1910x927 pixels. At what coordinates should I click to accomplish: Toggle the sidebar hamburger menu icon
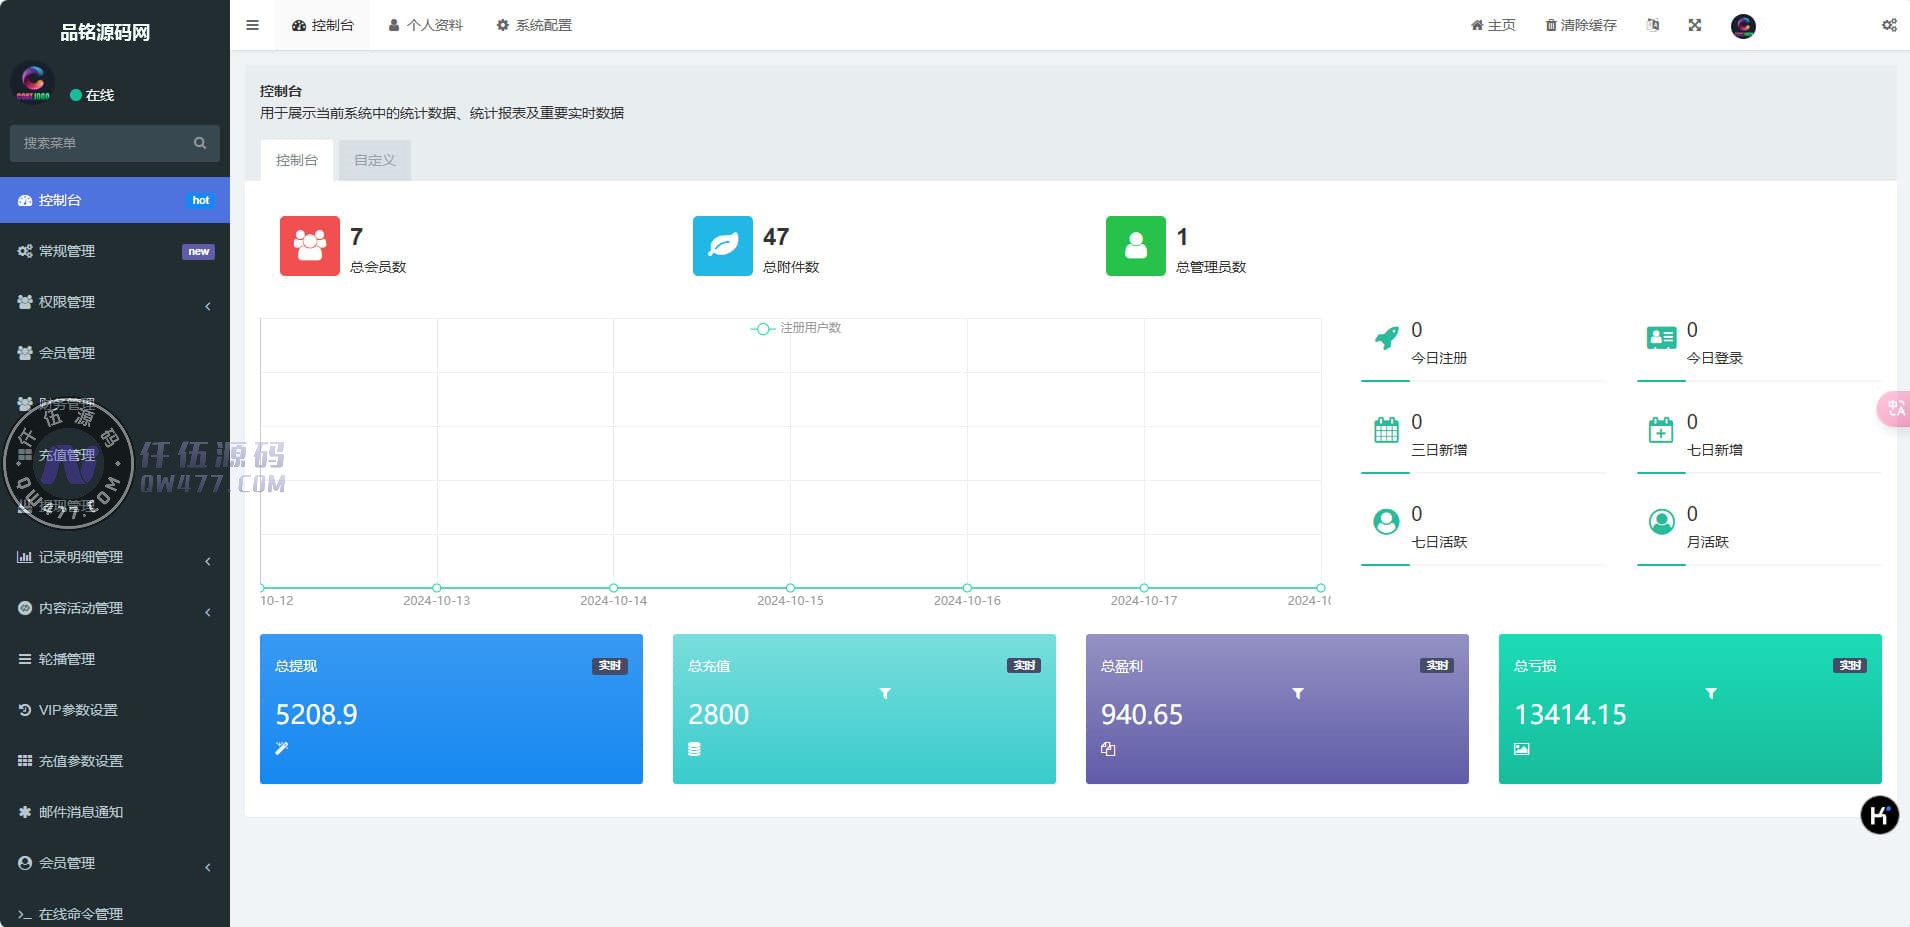coord(252,25)
